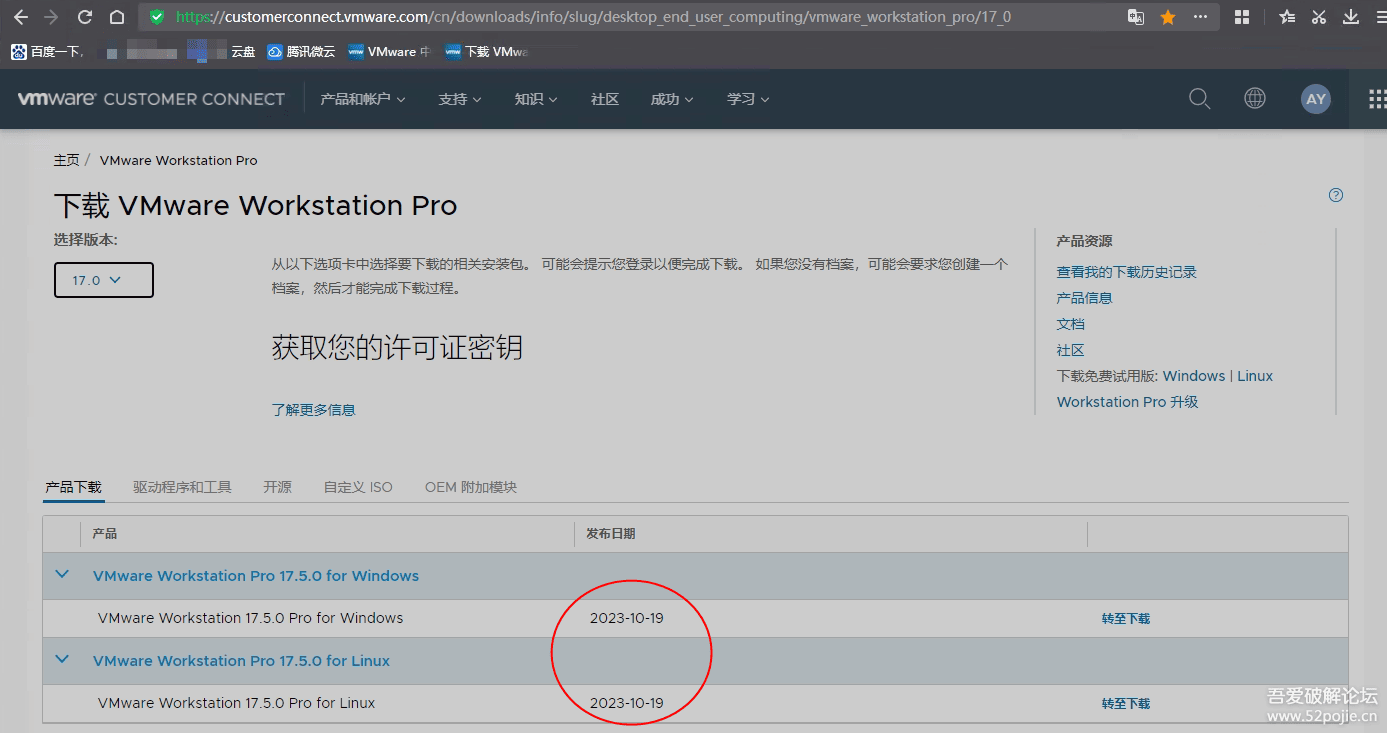Click the browser back arrow
Screen dimensions: 1387x733
[20, 17]
